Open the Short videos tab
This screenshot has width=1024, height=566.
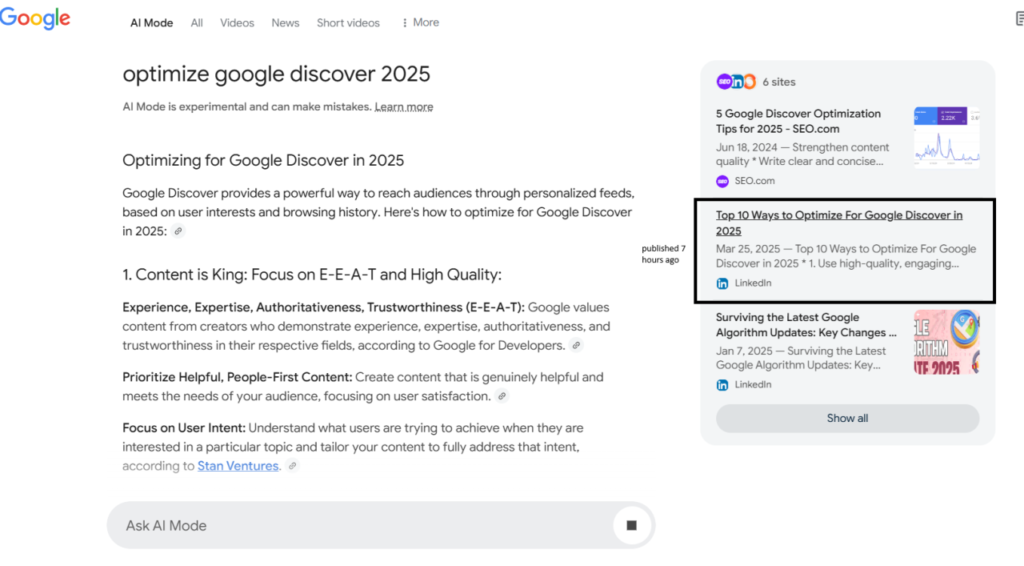(349, 23)
